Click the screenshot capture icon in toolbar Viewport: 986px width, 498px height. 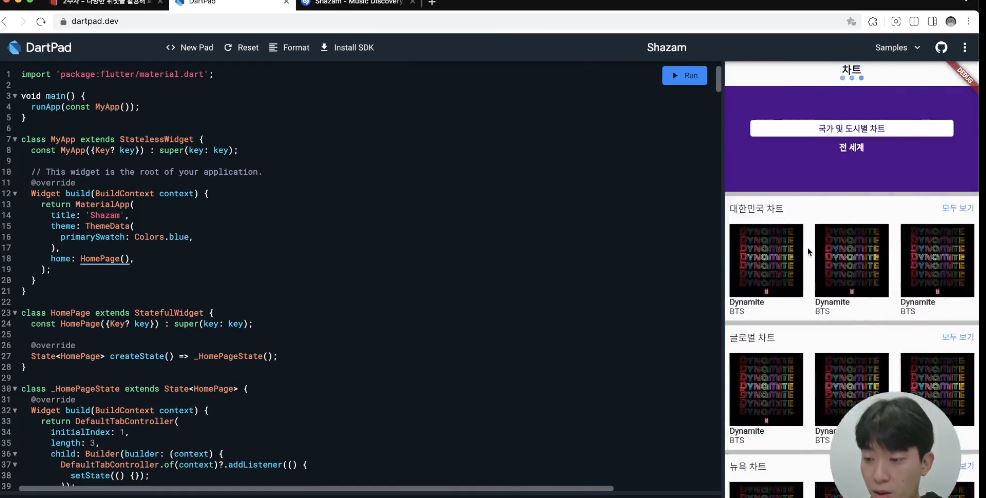click(896, 21)
